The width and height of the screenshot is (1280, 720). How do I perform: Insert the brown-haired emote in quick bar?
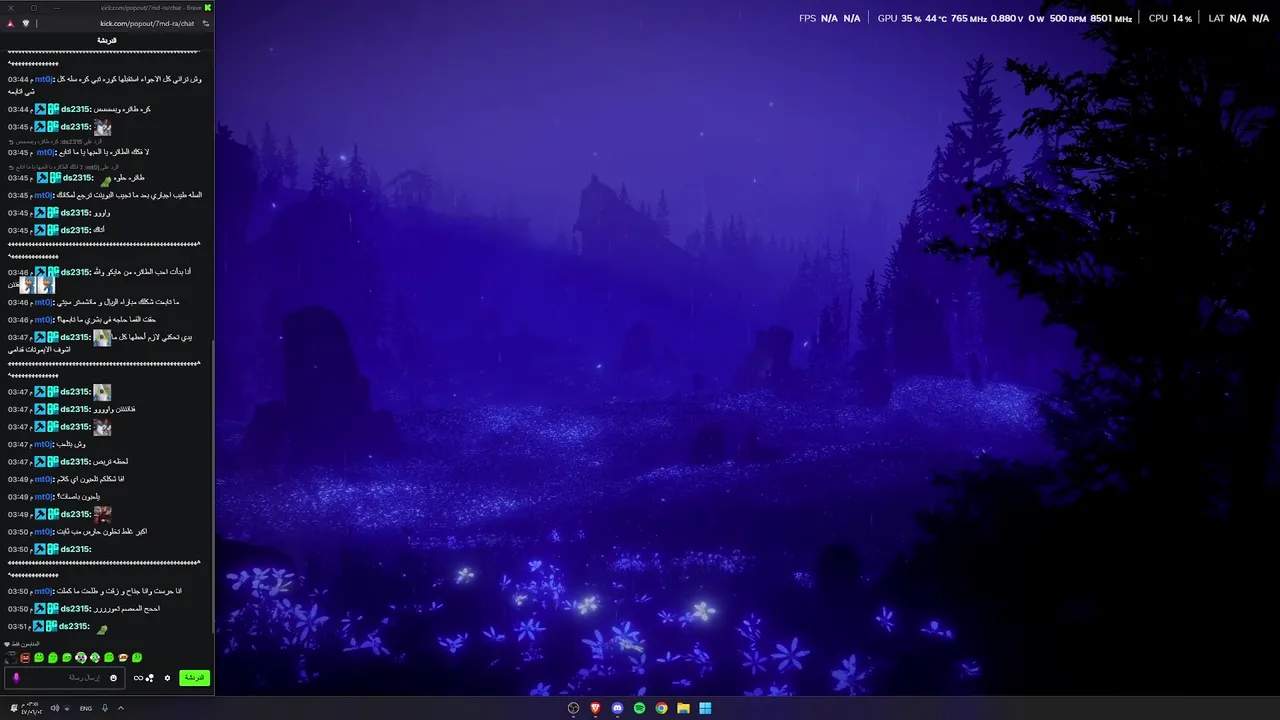123,658
